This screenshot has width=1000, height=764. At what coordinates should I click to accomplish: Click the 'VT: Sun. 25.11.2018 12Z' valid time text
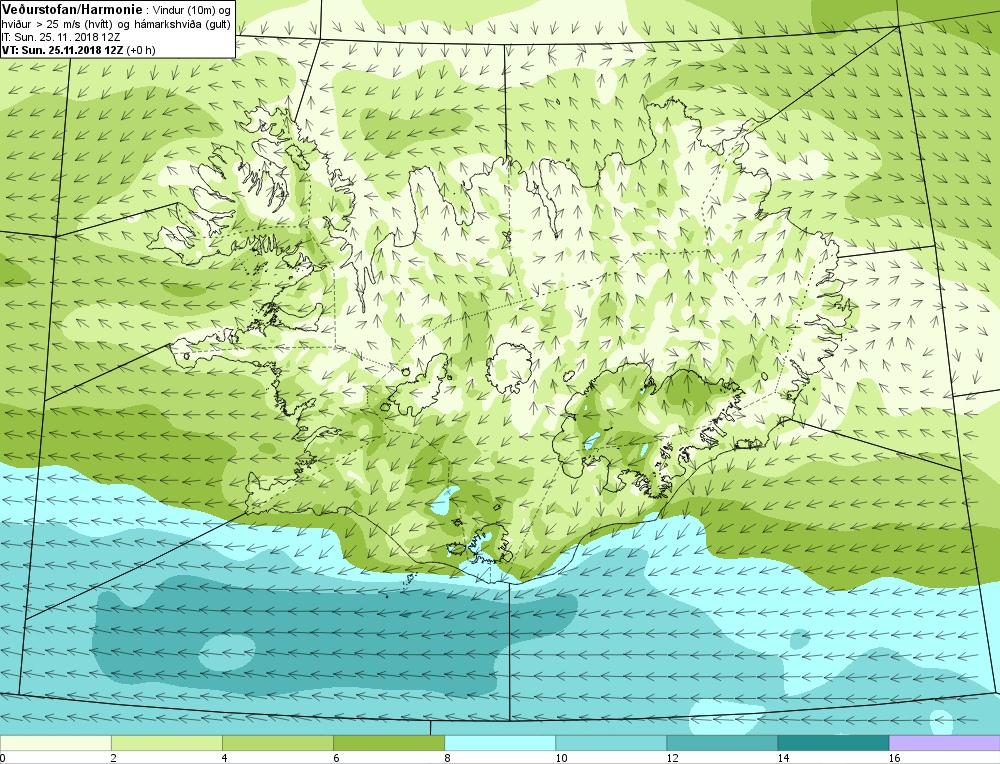click(62, 50)
